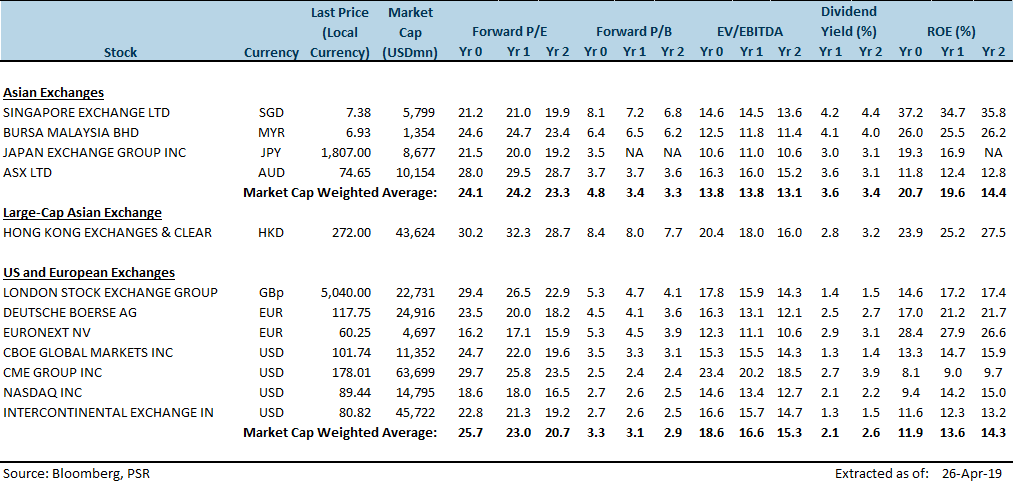
Task: Select London Stock Exchange's price "5,040.00"
Action: [345, 292]
